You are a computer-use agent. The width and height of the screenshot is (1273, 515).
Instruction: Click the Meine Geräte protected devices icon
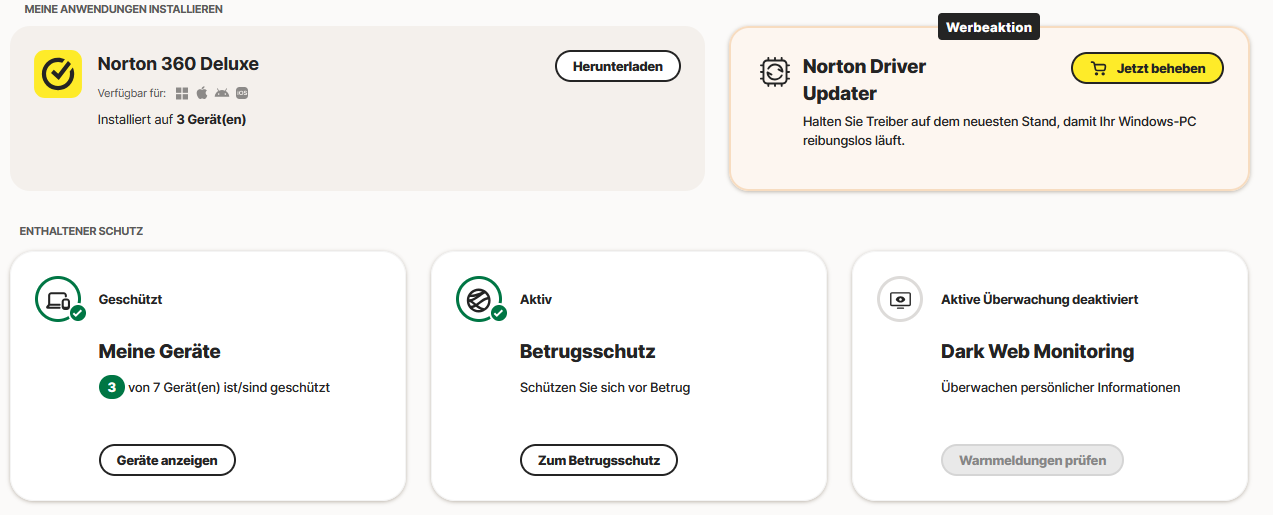[59, 299]
